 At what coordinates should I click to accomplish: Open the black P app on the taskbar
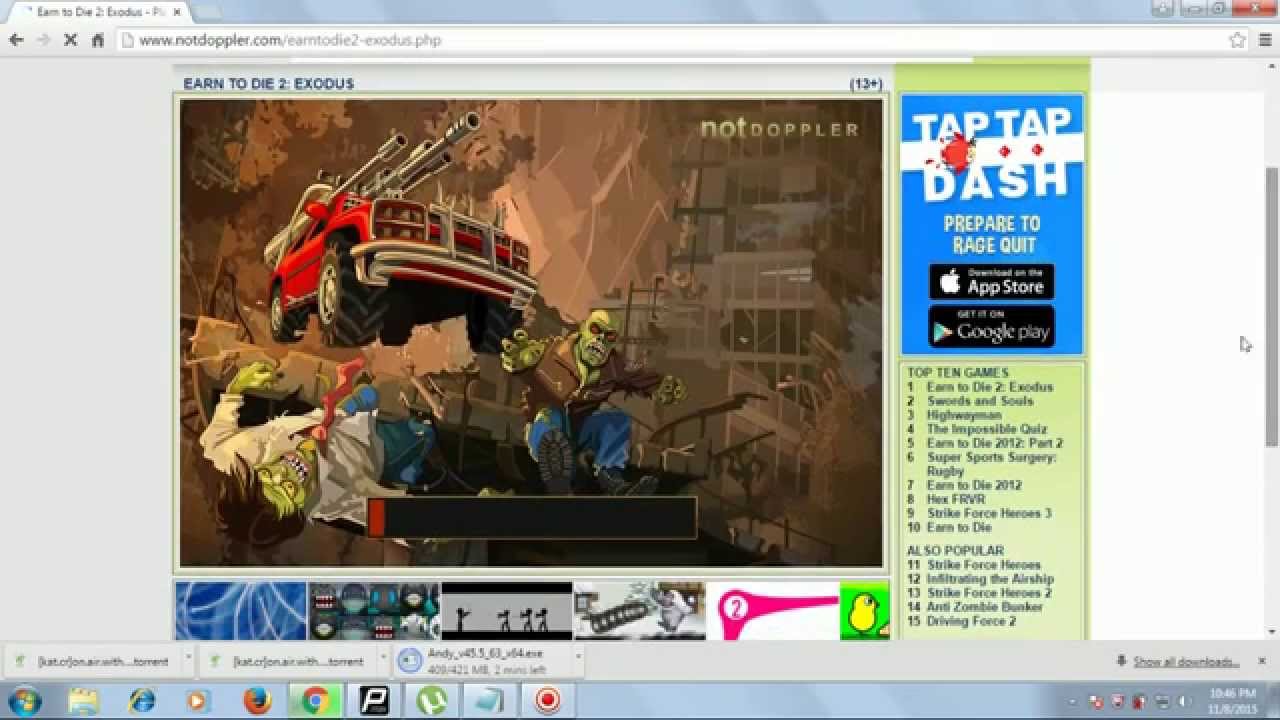pyautogui.click(x=374, y=701)
